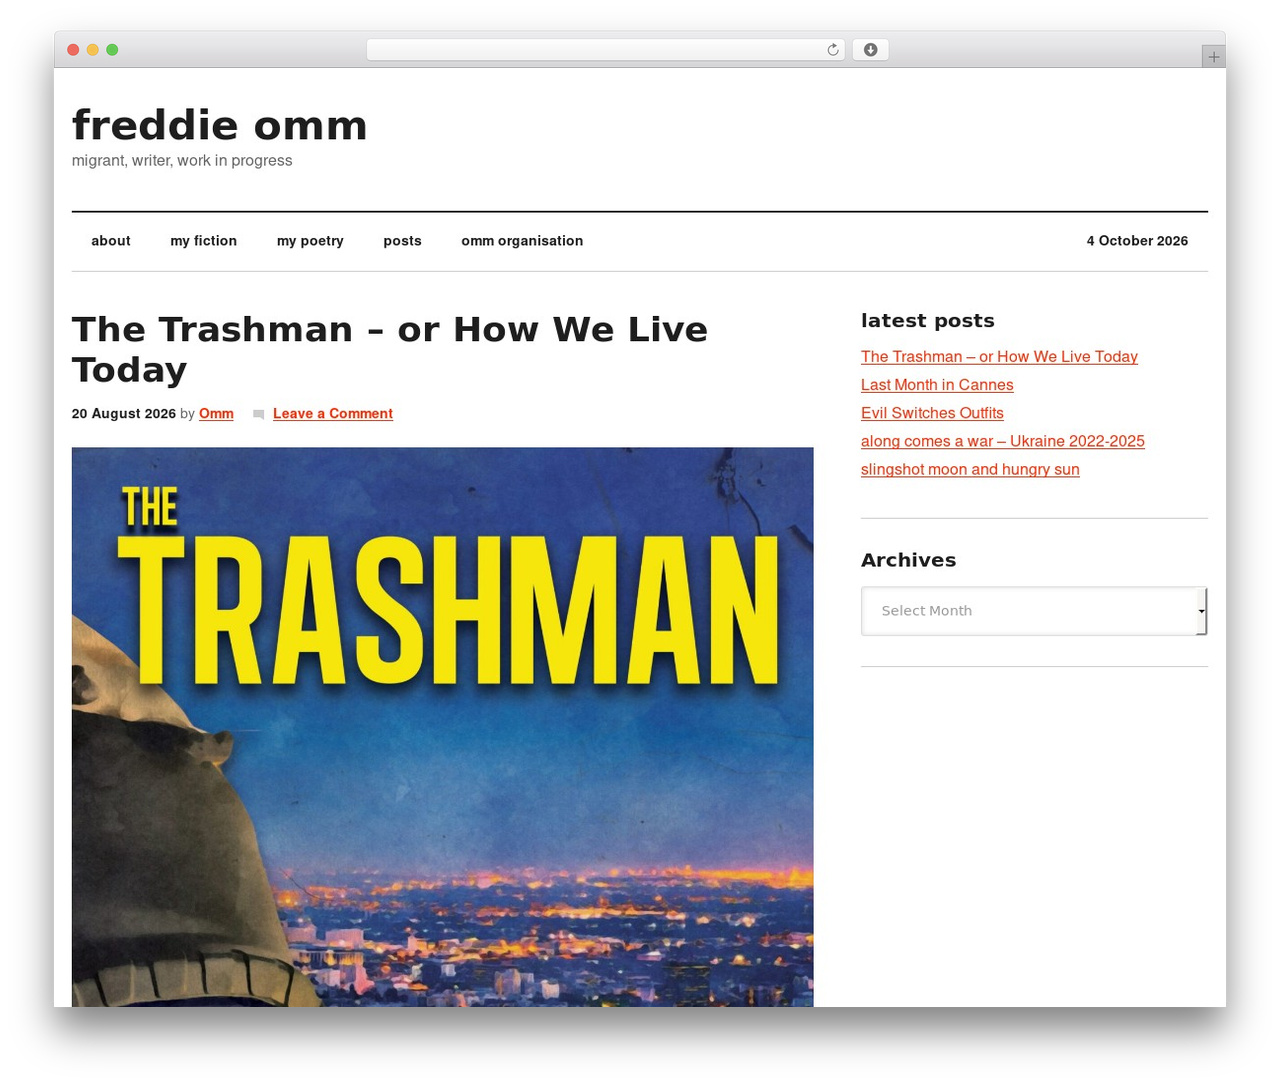Image resolution: width=1280 pixels, height=1084 pixels.
Task: Open the my fiction menu item
Action: point(204,241)
